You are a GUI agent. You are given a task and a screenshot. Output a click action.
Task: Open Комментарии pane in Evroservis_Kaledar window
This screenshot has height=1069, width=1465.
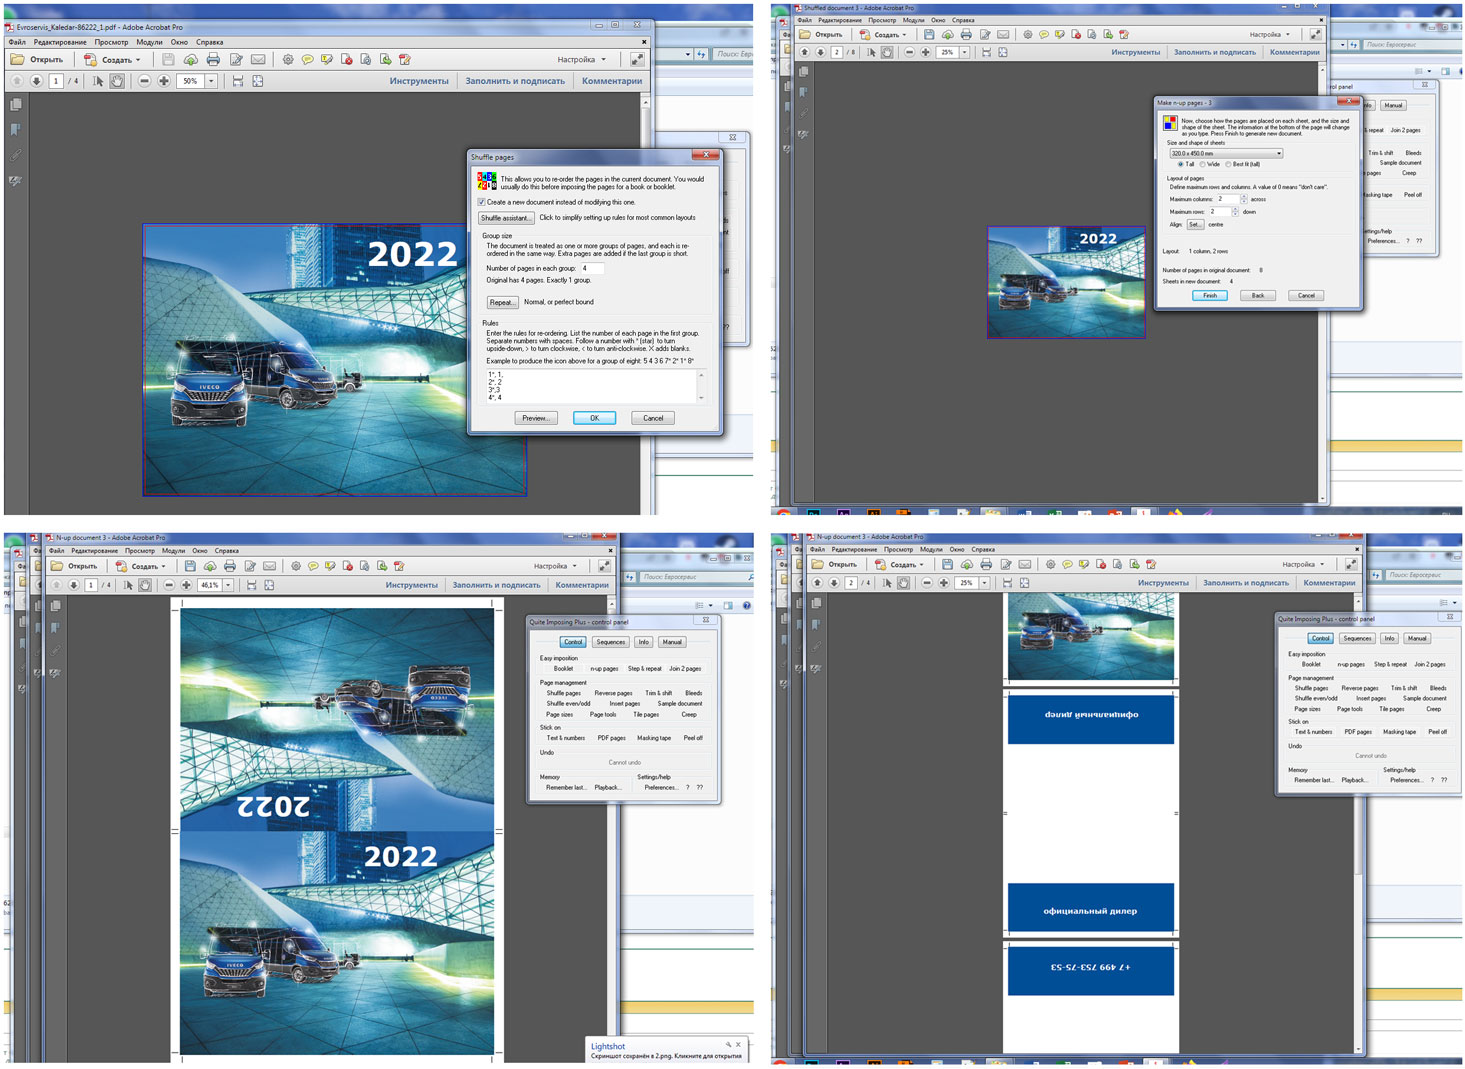(x=612, y=81)
